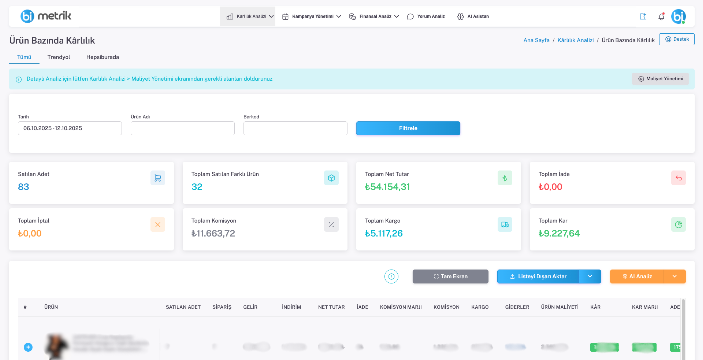Screen dimensions: 703x360
Task: Sort by KARGO column header
Action: click(480, 307)
